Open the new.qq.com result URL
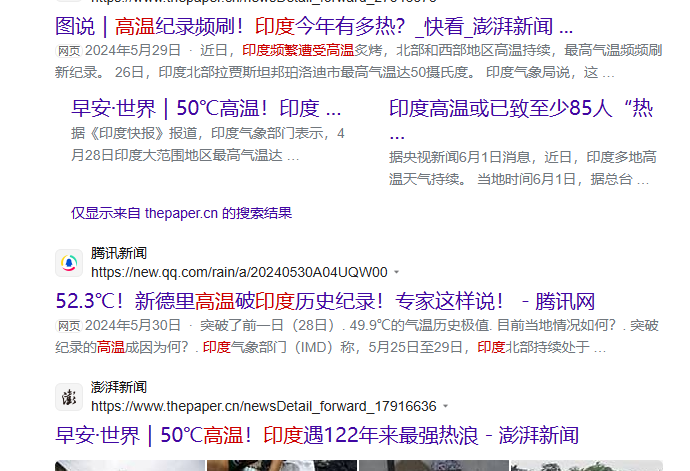Image resolution: width=690 pixels, height=471 pixels. pyautogui.click(x=239, y=272)
